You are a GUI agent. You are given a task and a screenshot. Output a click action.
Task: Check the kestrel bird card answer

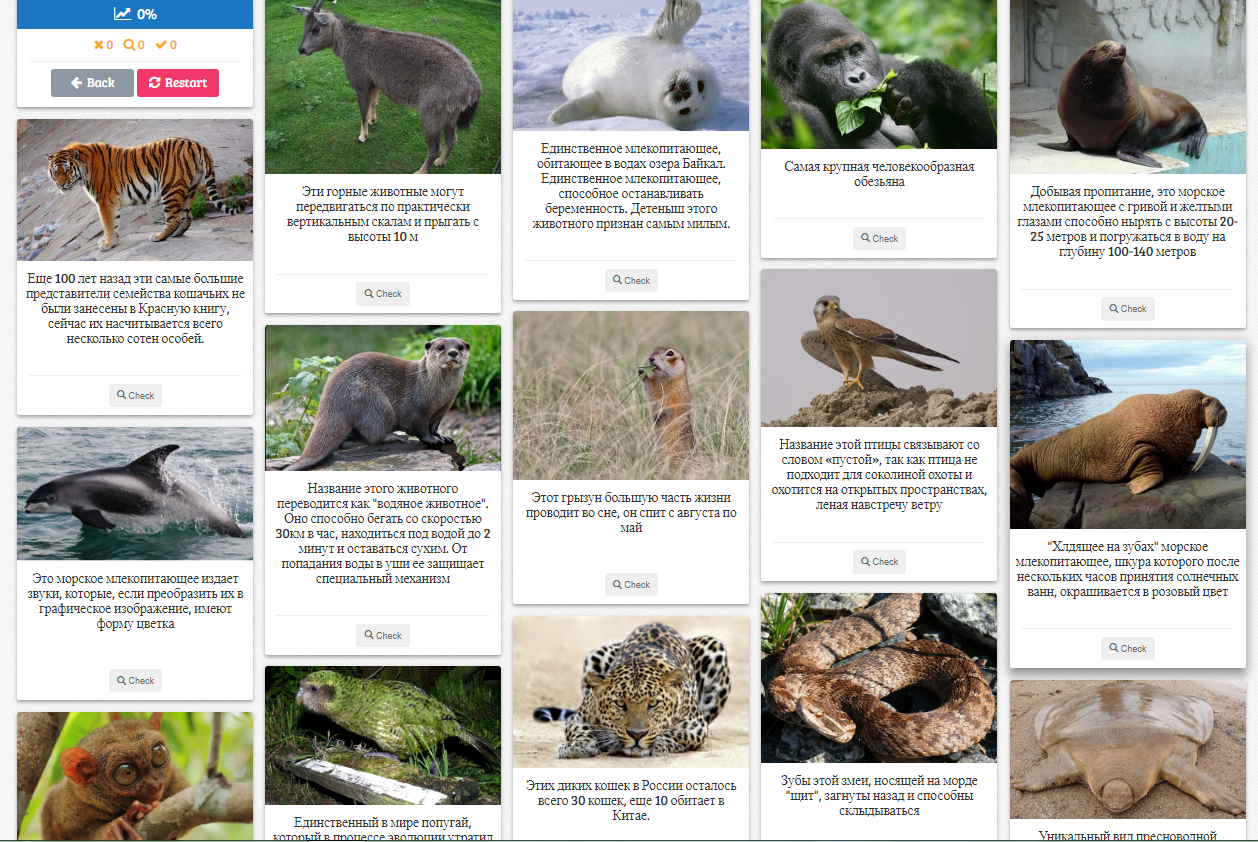879,561
